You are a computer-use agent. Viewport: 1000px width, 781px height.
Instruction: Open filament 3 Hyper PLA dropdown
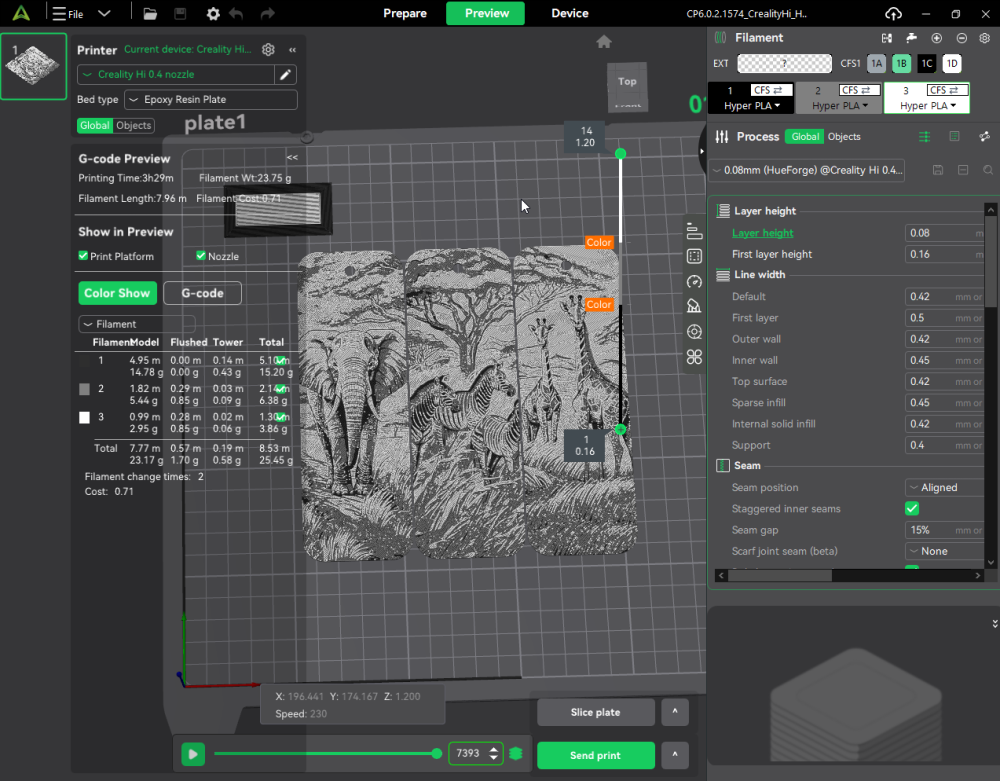pos(928,106)
